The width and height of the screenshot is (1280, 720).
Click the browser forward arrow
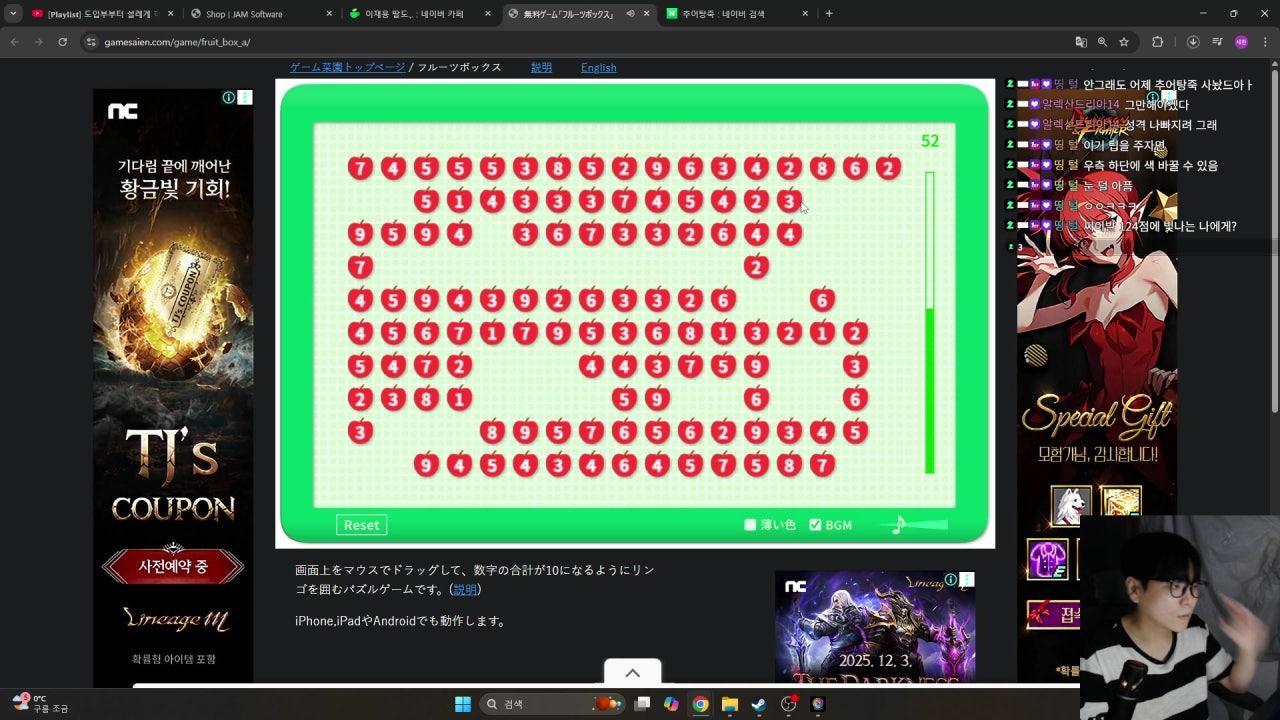38,42
